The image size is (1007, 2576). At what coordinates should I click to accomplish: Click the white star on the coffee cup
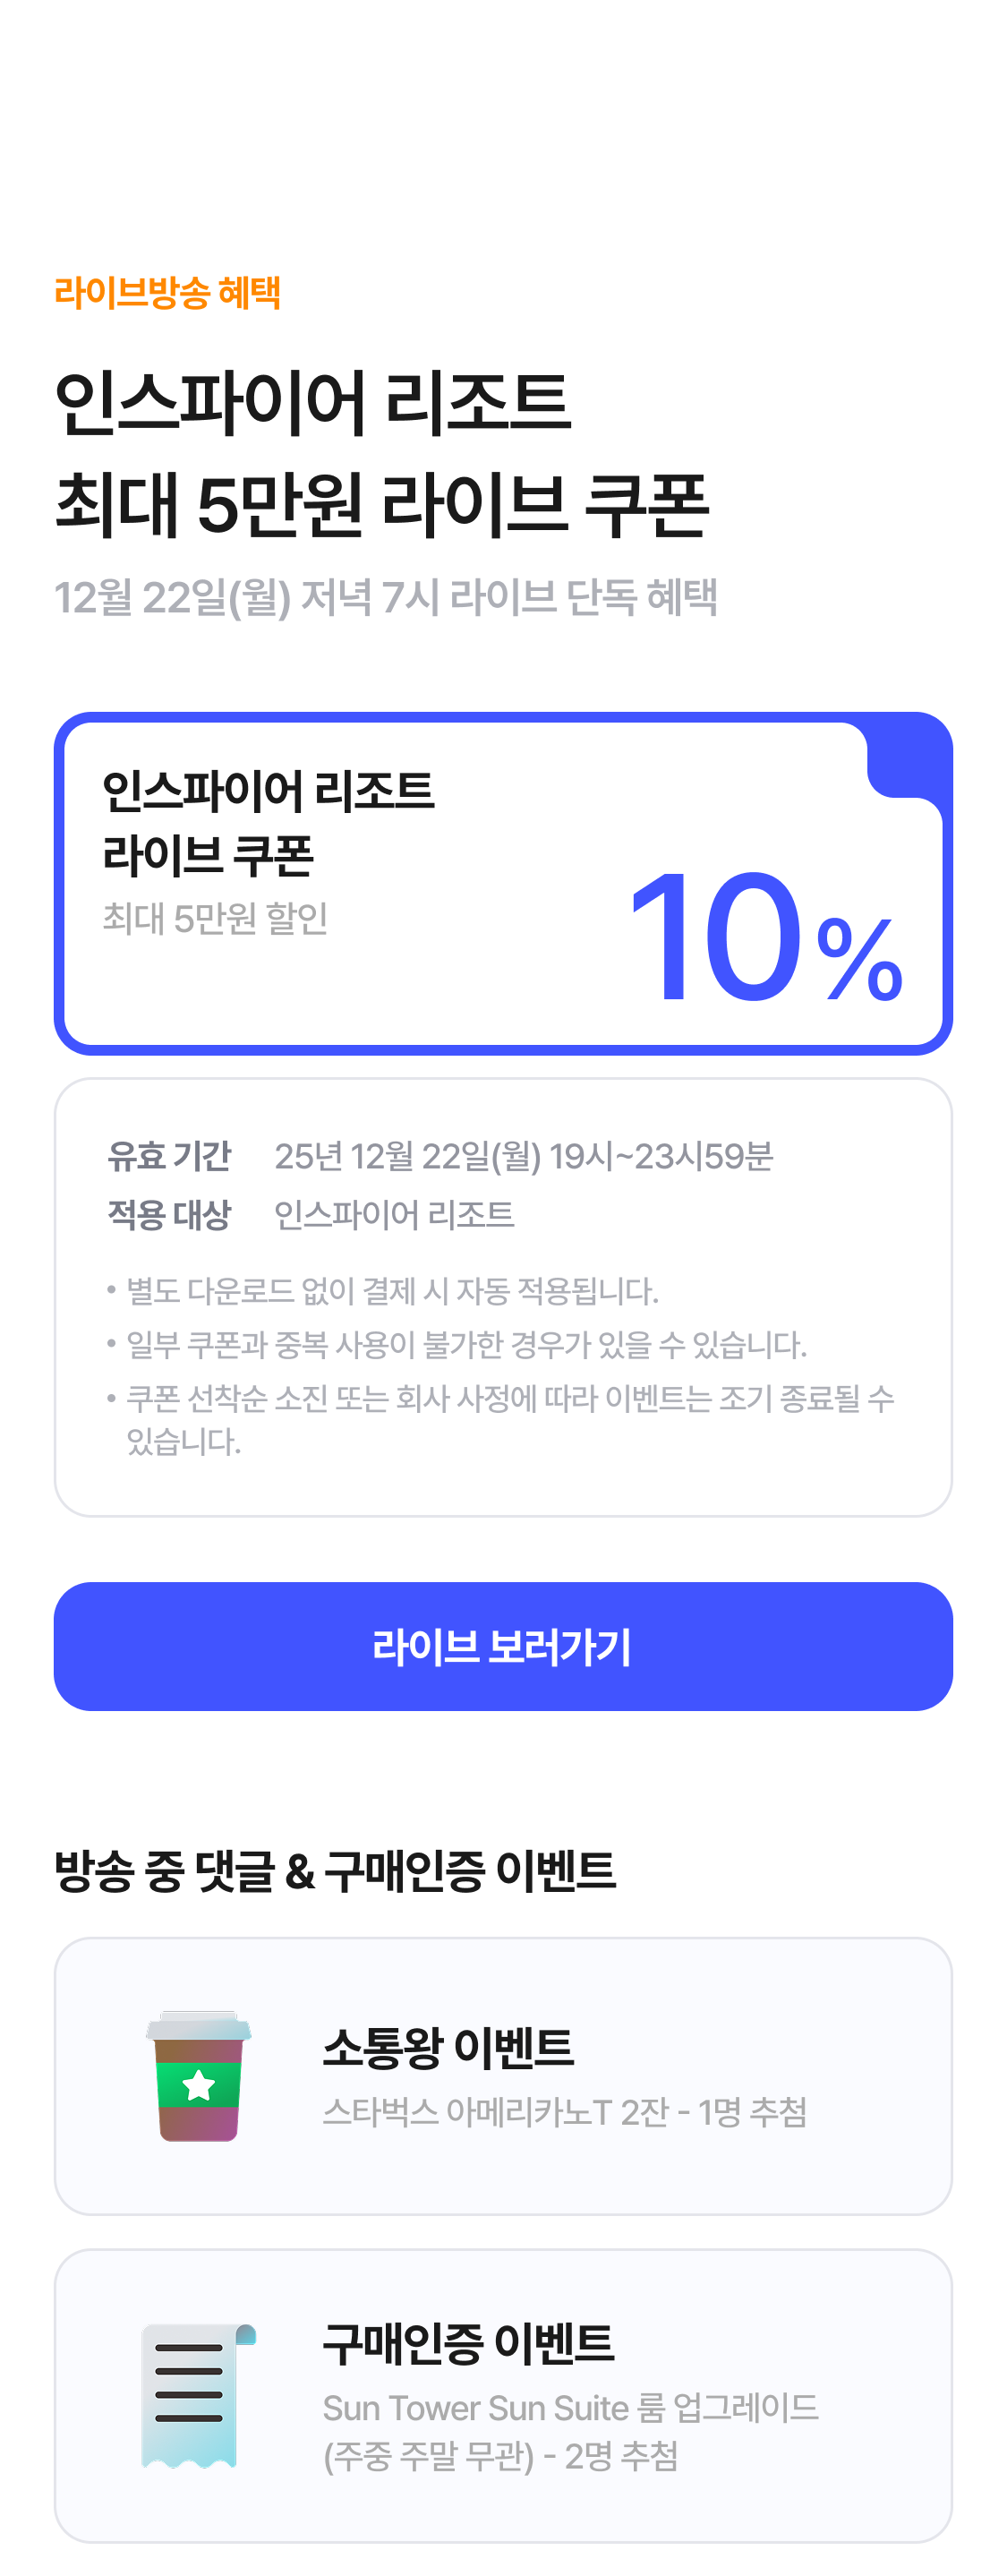pos(199,2085)
